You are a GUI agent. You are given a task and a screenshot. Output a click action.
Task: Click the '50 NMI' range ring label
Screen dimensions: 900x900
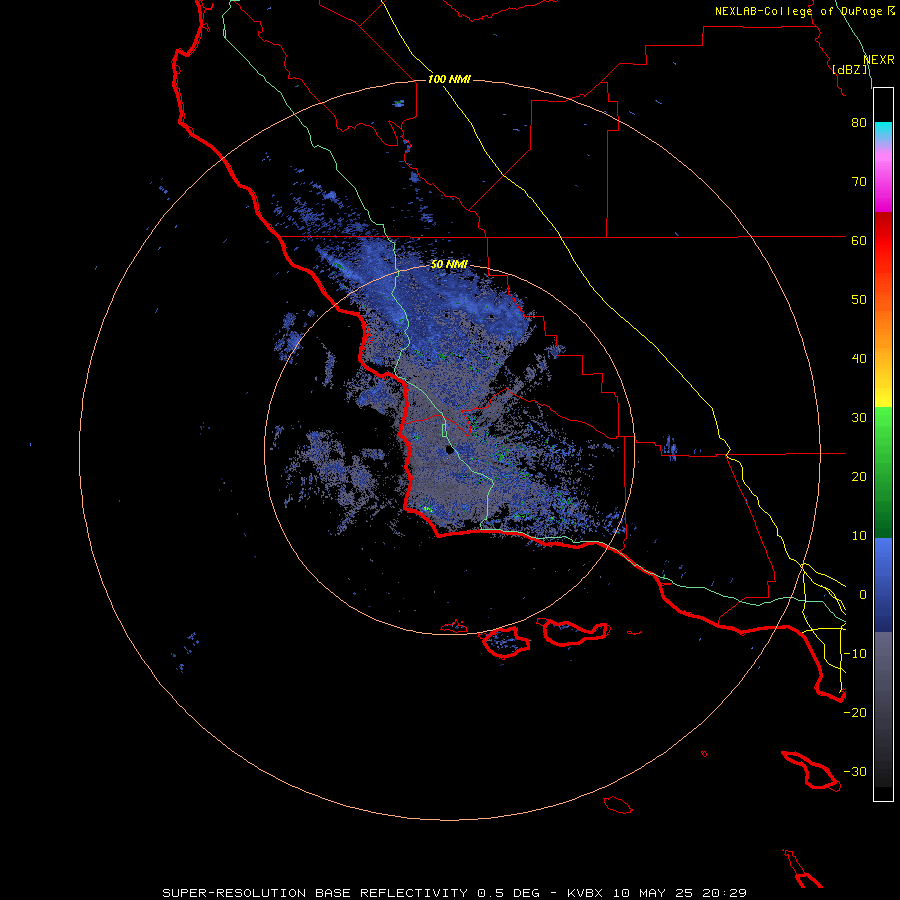(x=449, y=265)
